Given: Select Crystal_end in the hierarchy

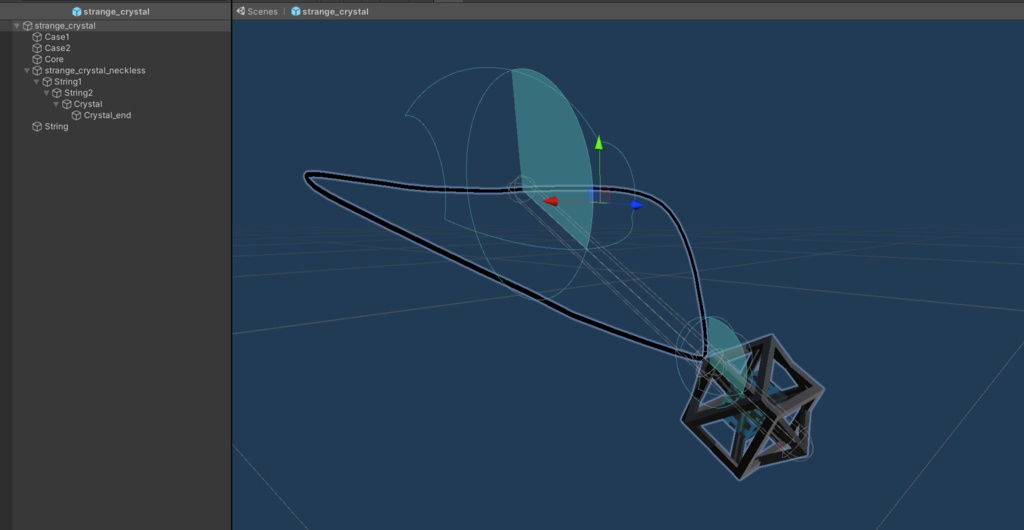Looking at the screenshot, I should pyautogui.click(x=107, y=116).
